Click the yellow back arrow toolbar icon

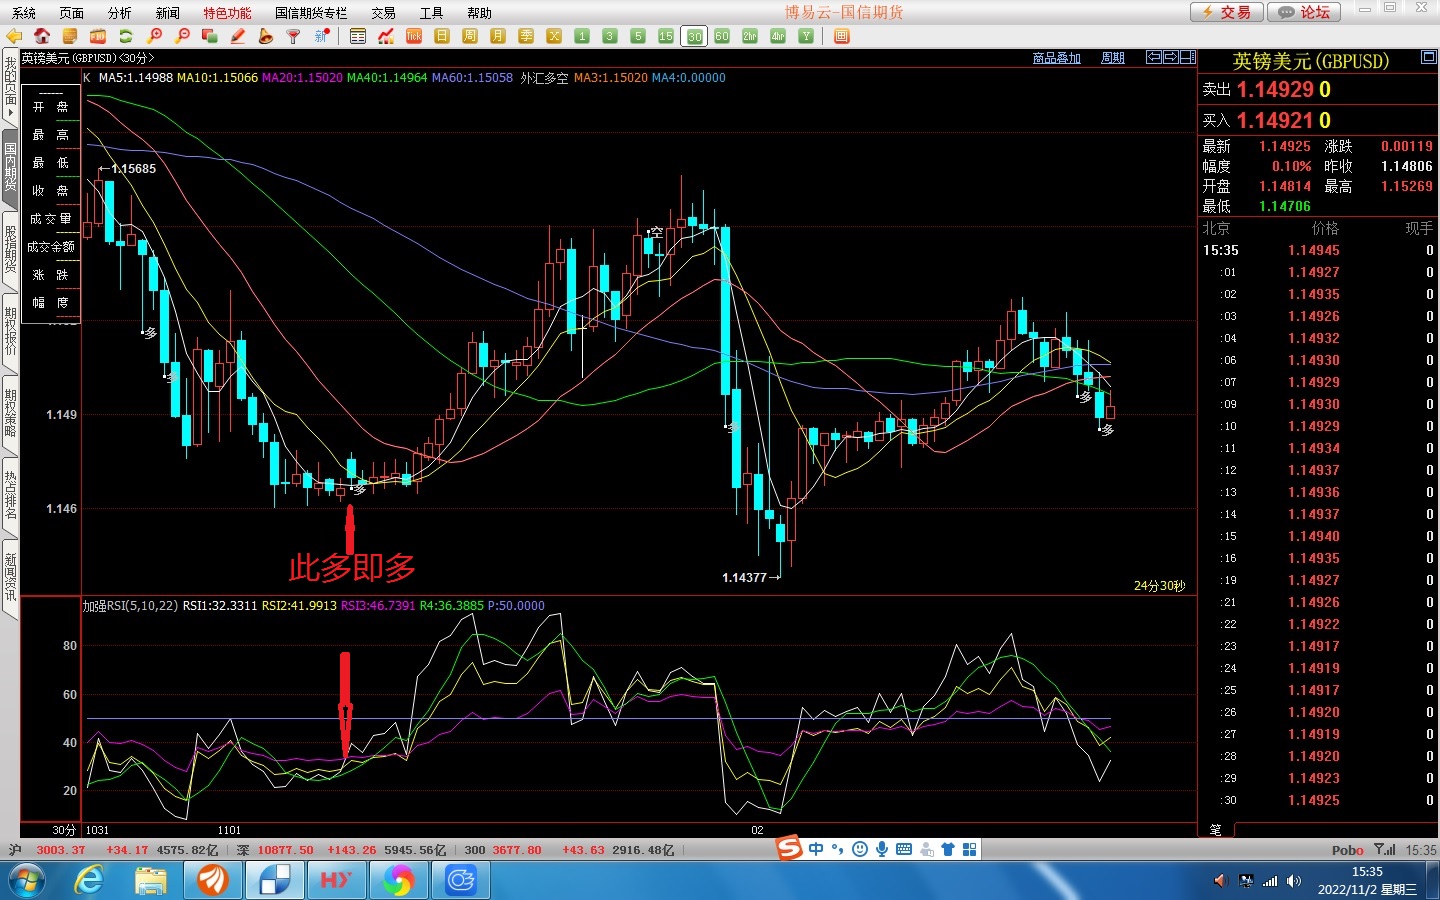(14, 36)
